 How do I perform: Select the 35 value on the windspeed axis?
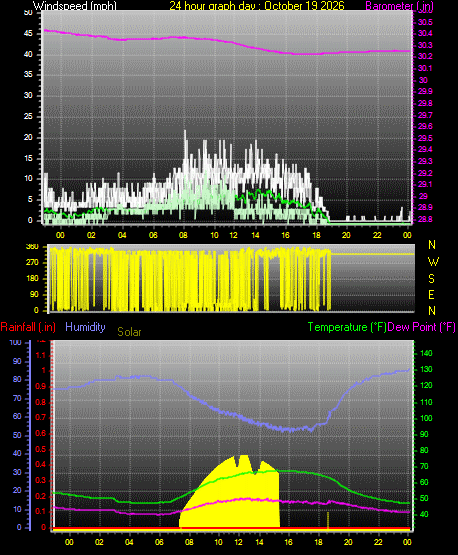28,75
